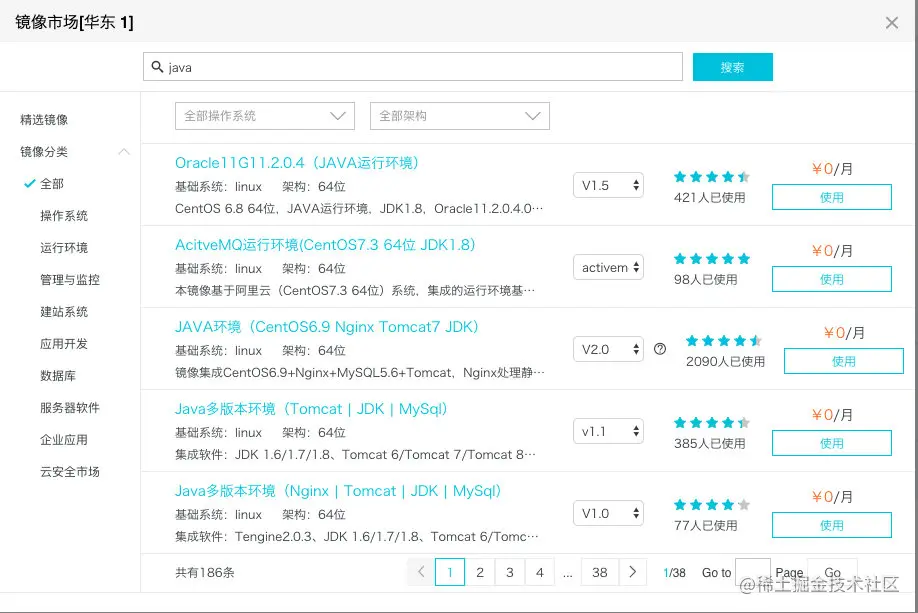918x613 pixels.
Task: Close the 镜像市场 dialog with the X
Action: point(892,23)
